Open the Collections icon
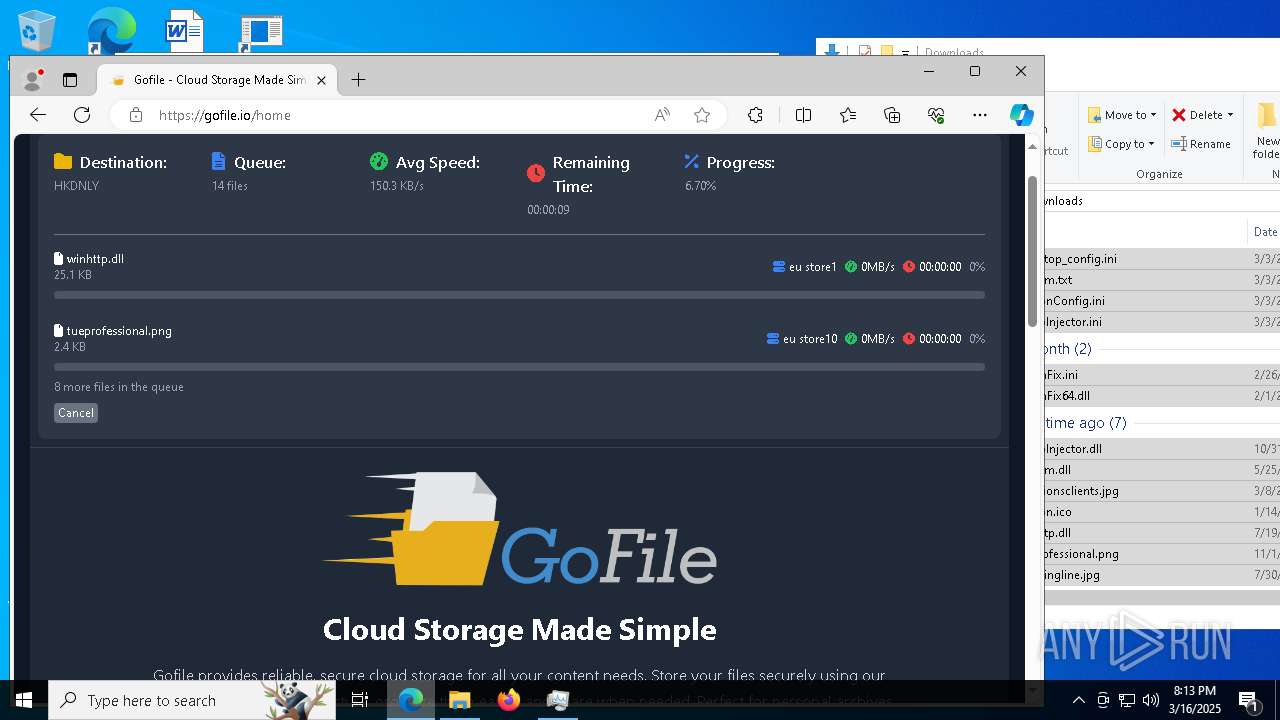This screenshot has height=720, width=1280. click(892, 115)
